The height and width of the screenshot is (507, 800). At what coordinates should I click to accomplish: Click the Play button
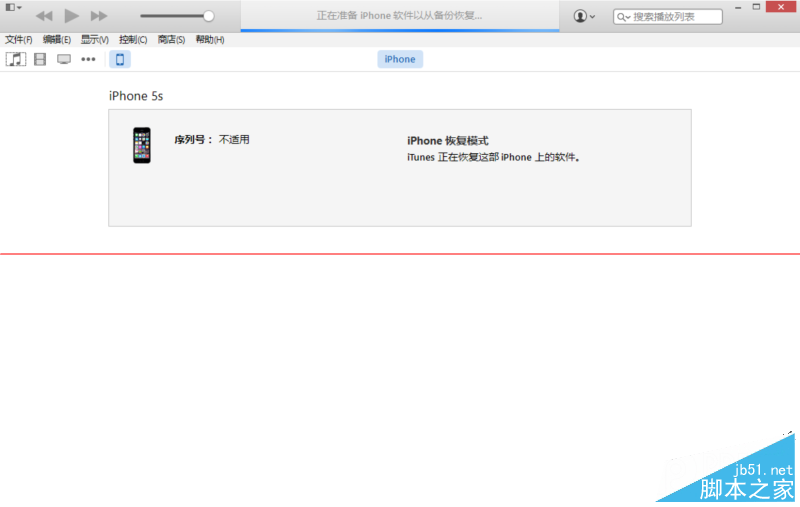pyautogui.click(x=71, y=16)
